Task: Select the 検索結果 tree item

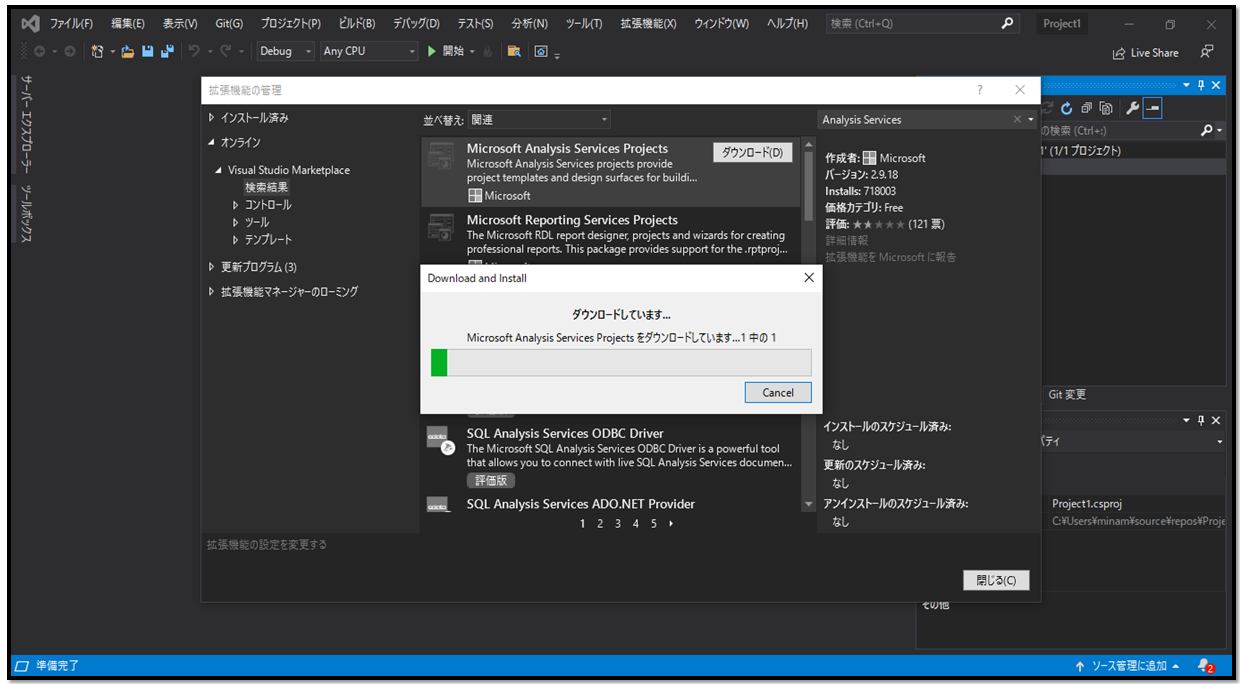Action: coord(267,187)
